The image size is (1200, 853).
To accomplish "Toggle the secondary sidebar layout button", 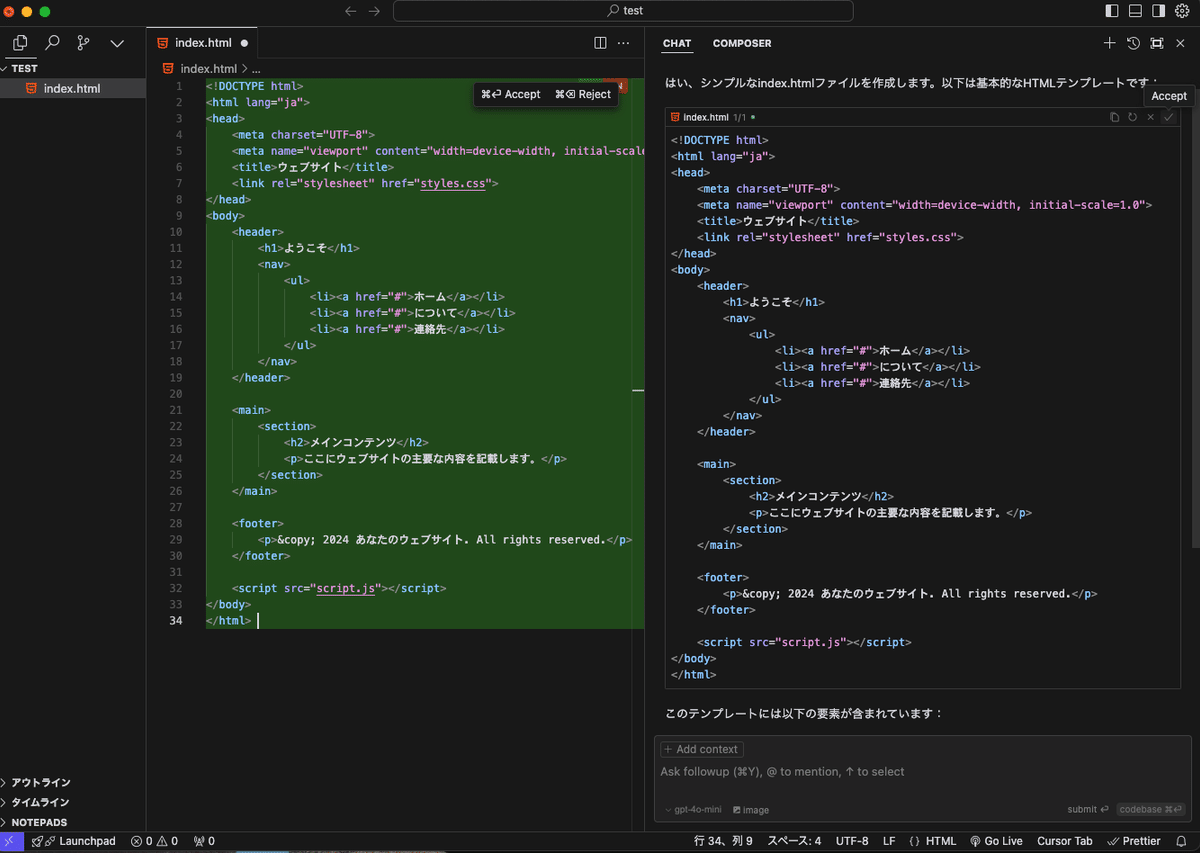I will [1158, 11].
